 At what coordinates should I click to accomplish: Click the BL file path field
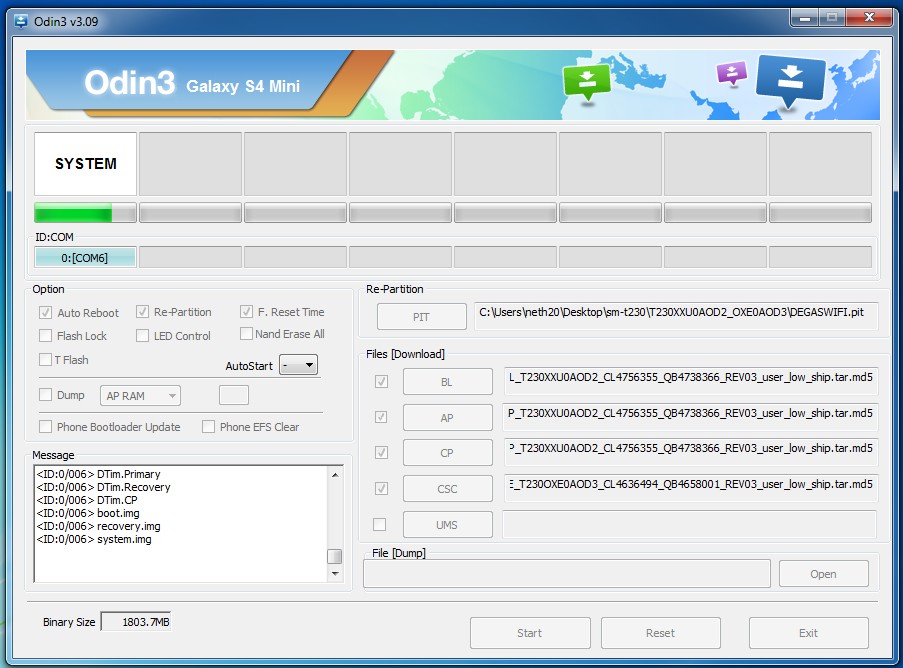pyautogui.click(x=691, y=381)
